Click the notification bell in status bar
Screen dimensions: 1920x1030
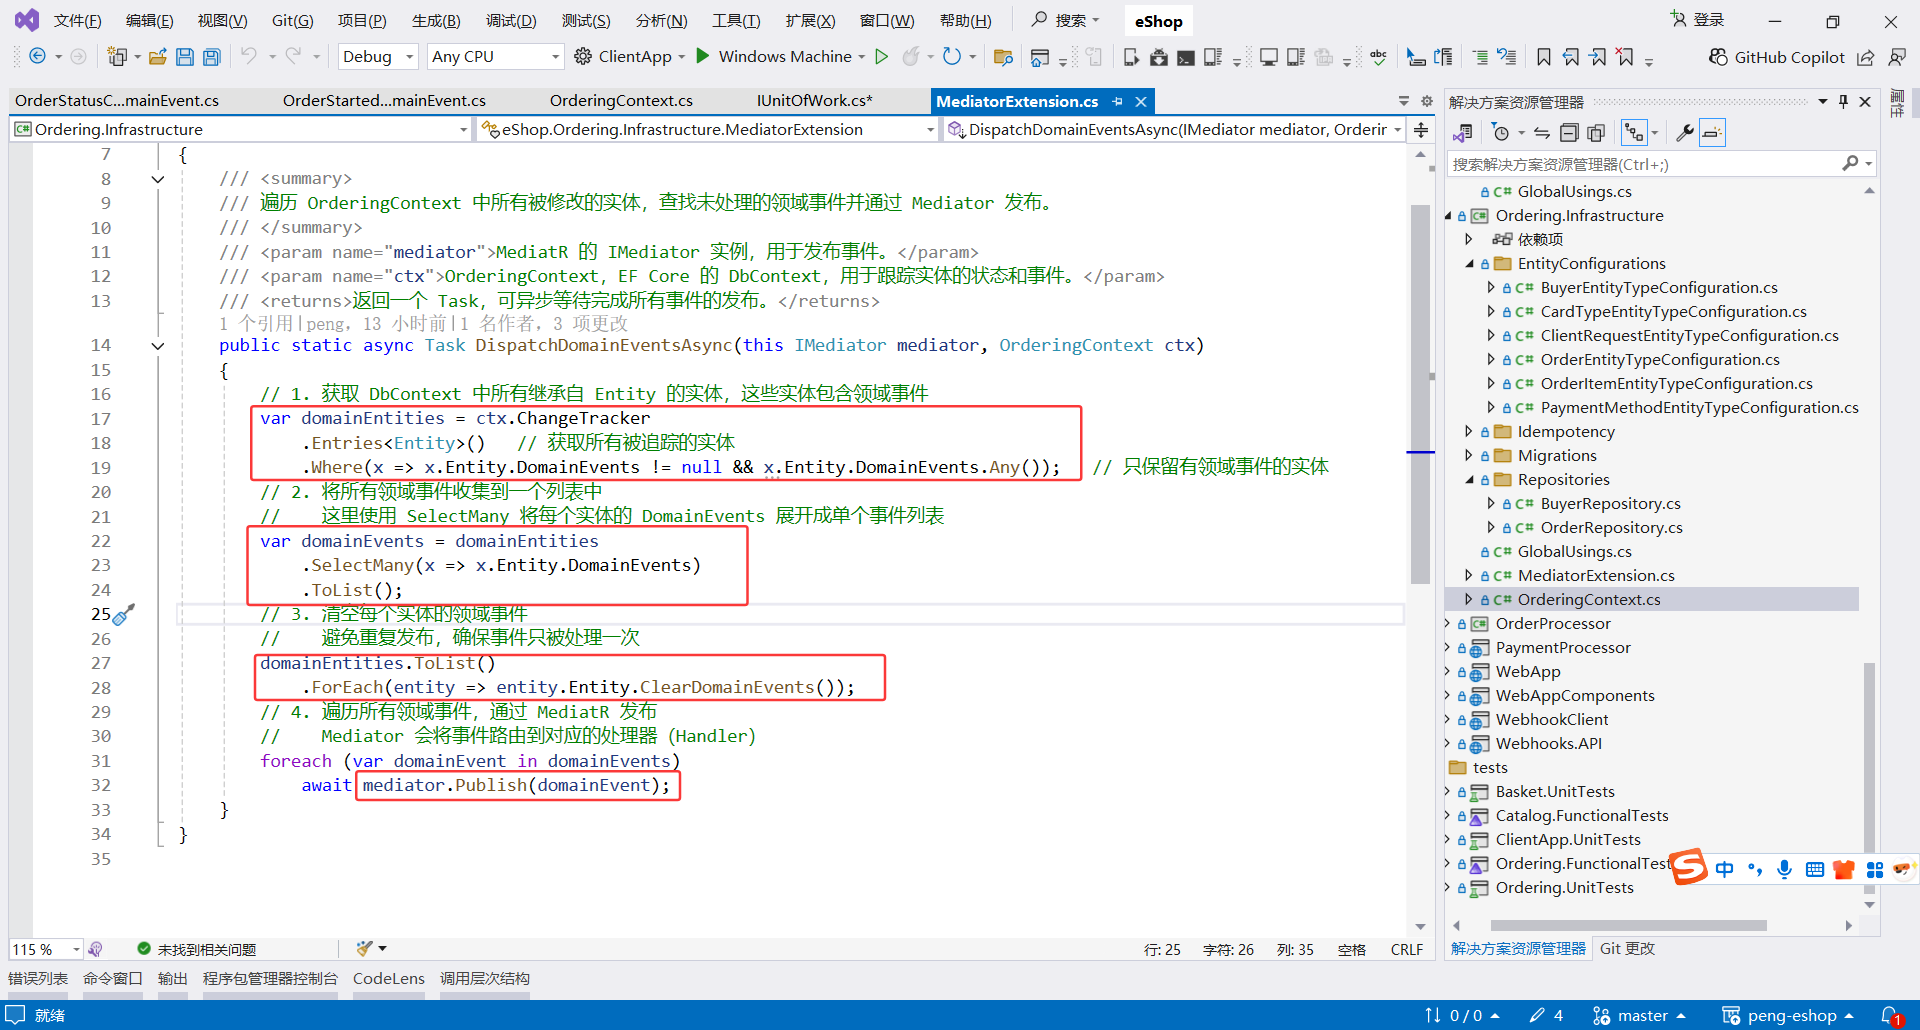click(x=1891, y=1016)
